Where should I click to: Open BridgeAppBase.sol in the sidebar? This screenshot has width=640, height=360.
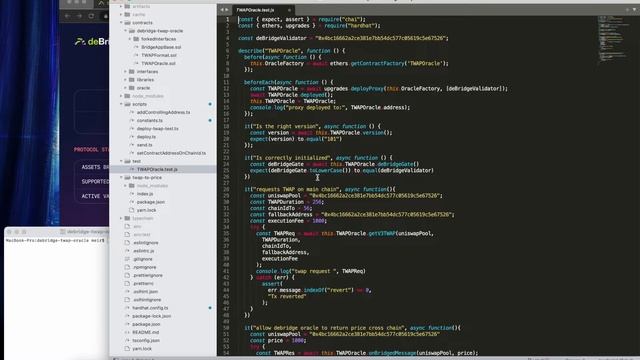pyautogui.click(x=161, y=47)
